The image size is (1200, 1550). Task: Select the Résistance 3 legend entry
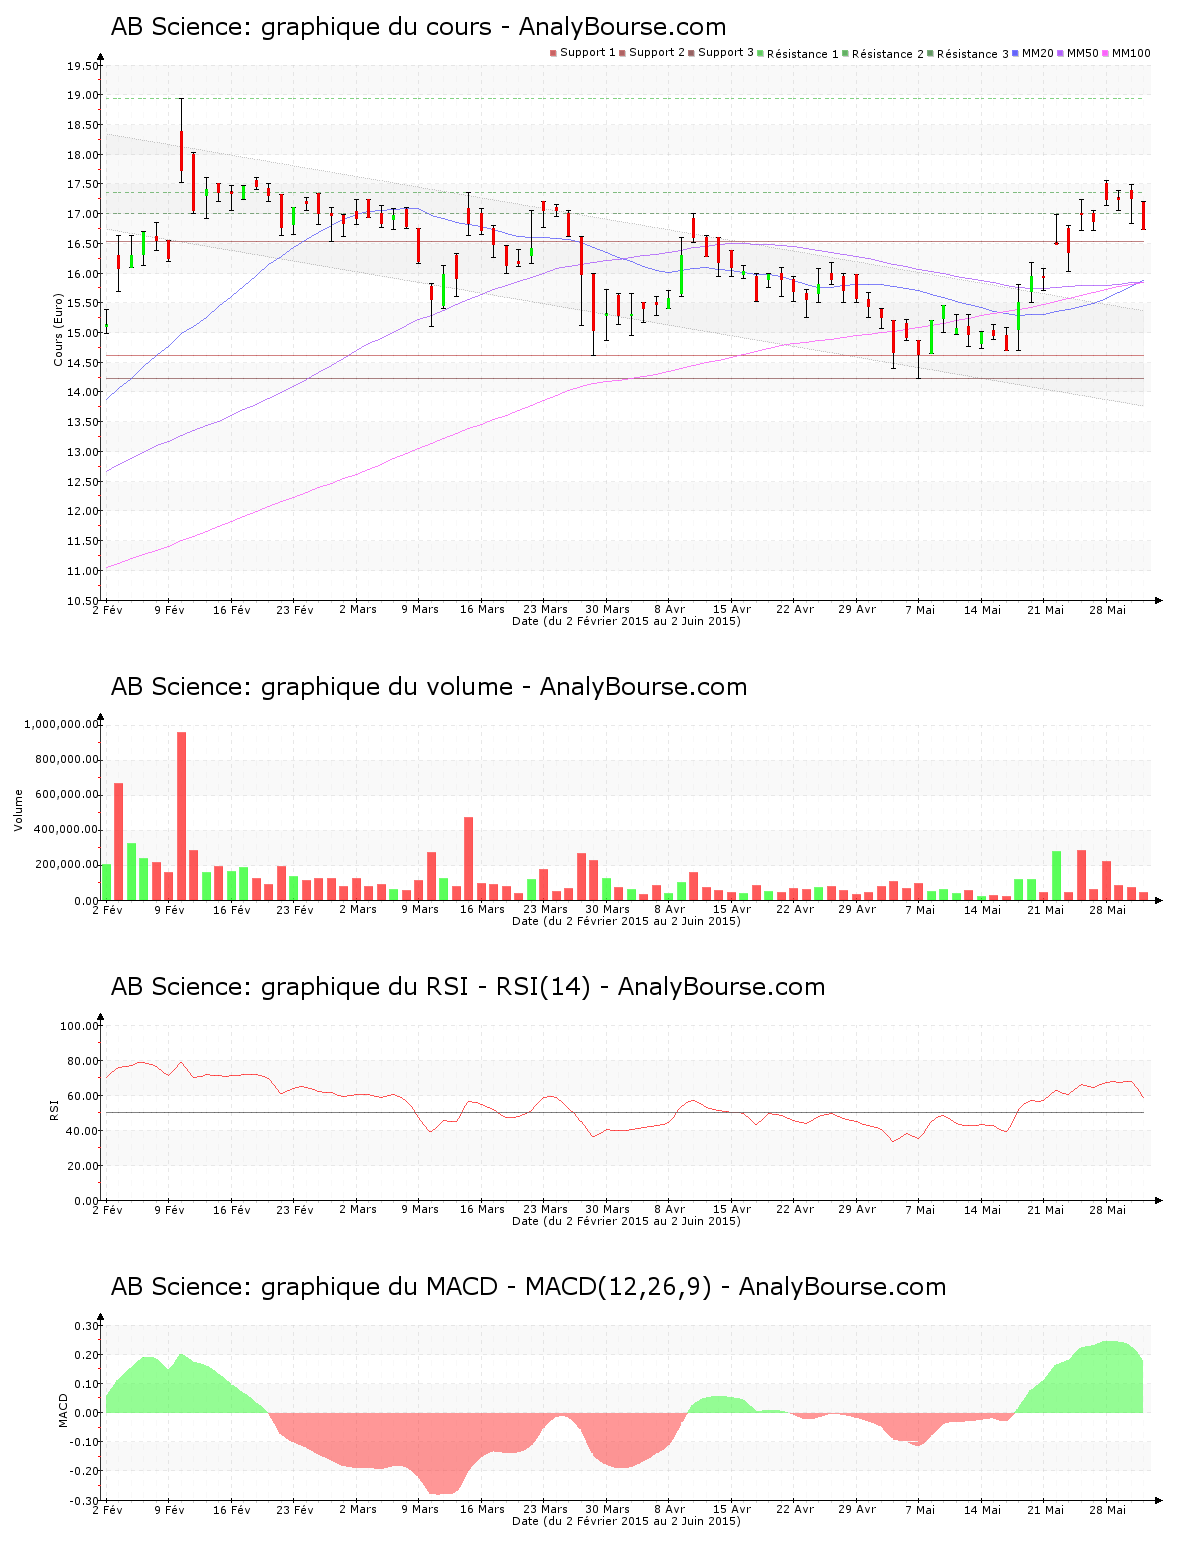click(968, 54)
